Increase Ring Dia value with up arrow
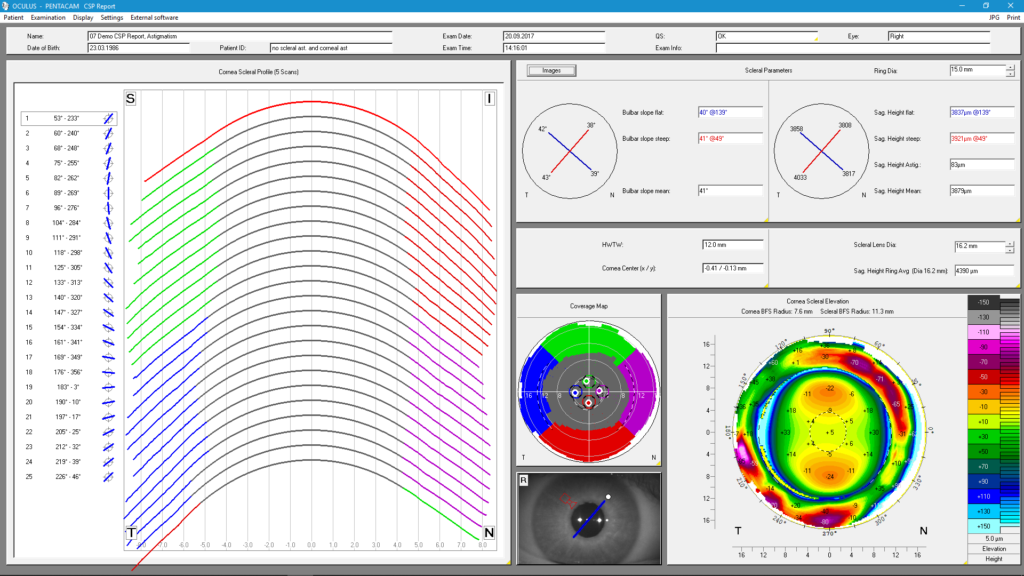This screenshot has height=576, width=1024. click(x=1010, y=67)
